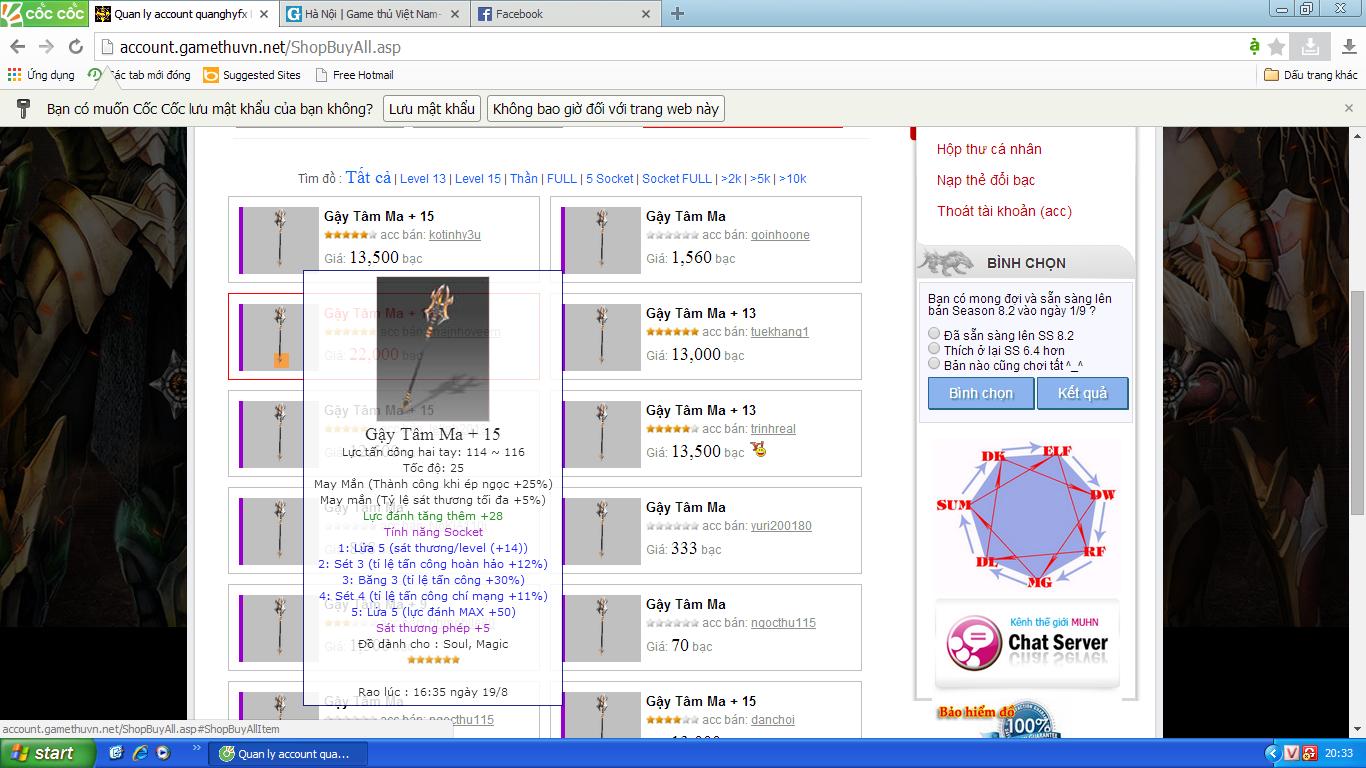Viewport: 1366px width, 768px height.
Task: Bookmark this page with the star icon
Action: point(1276,47)
